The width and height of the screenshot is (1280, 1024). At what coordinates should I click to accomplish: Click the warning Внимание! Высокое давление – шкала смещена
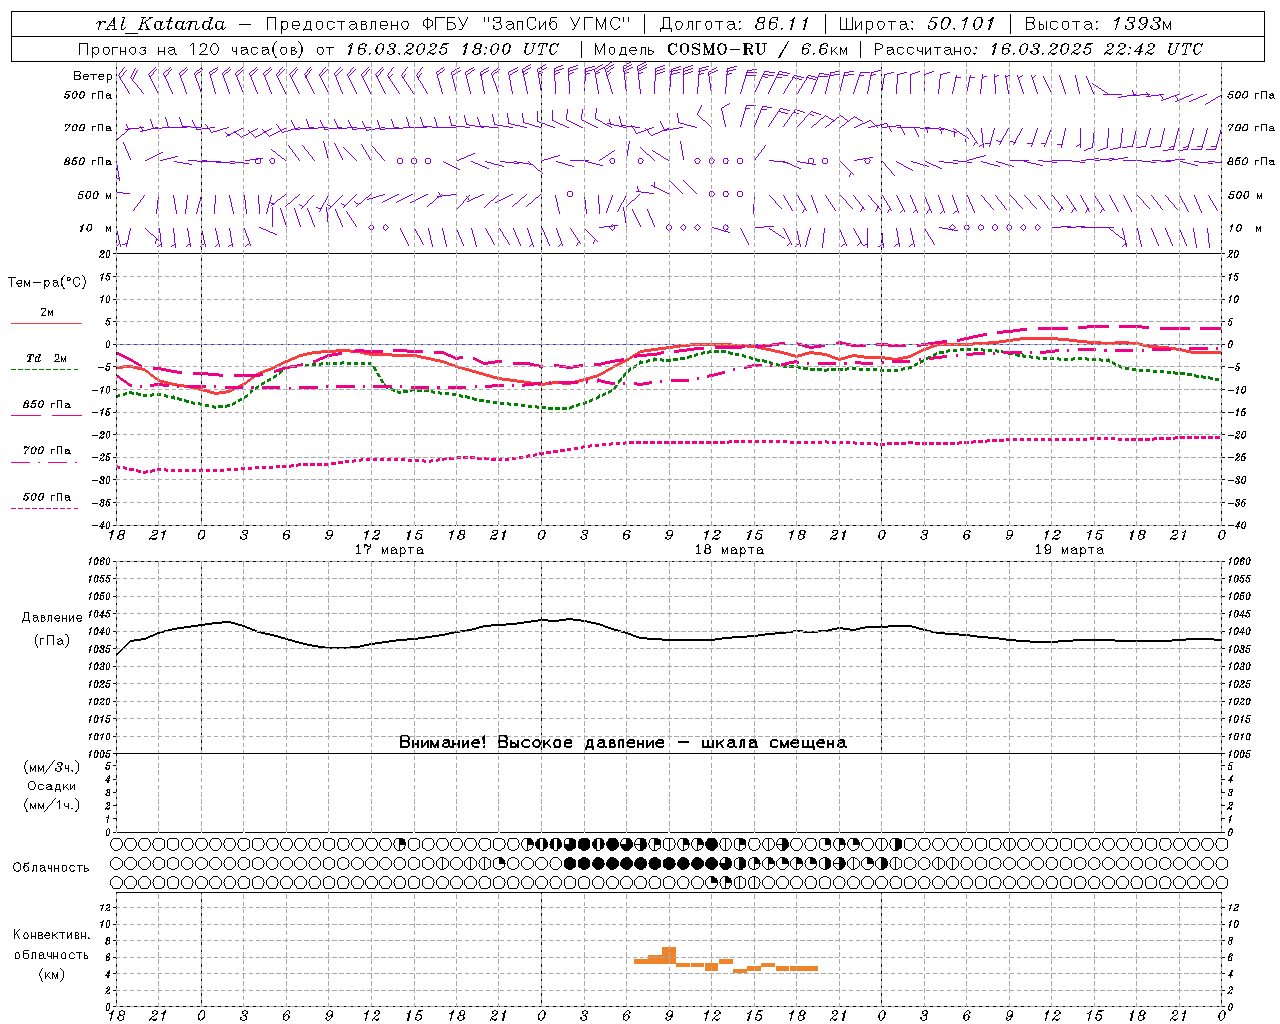coord(623,743)
